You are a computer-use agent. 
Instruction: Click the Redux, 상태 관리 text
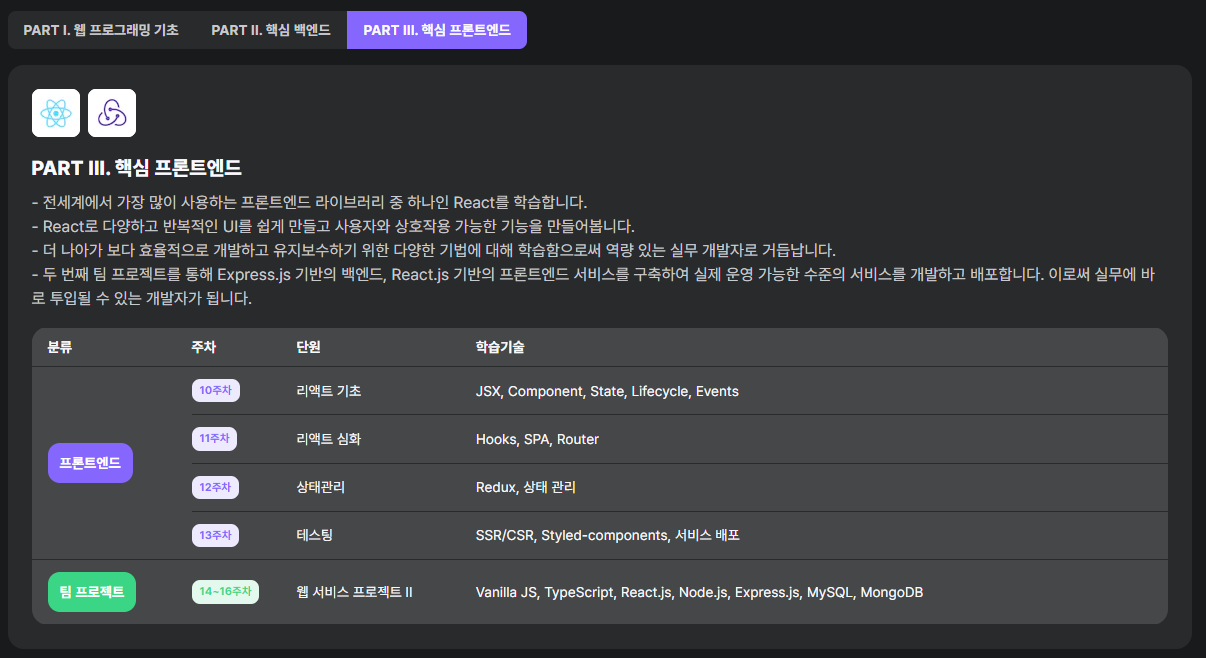526,487
